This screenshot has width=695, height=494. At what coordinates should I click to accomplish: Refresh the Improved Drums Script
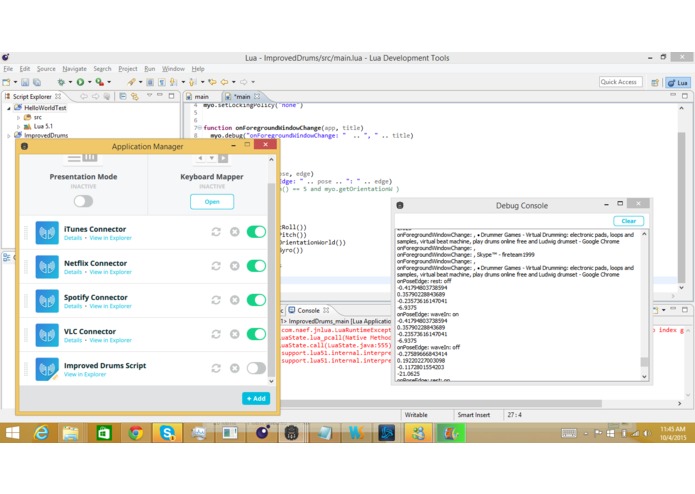point(216,368)
